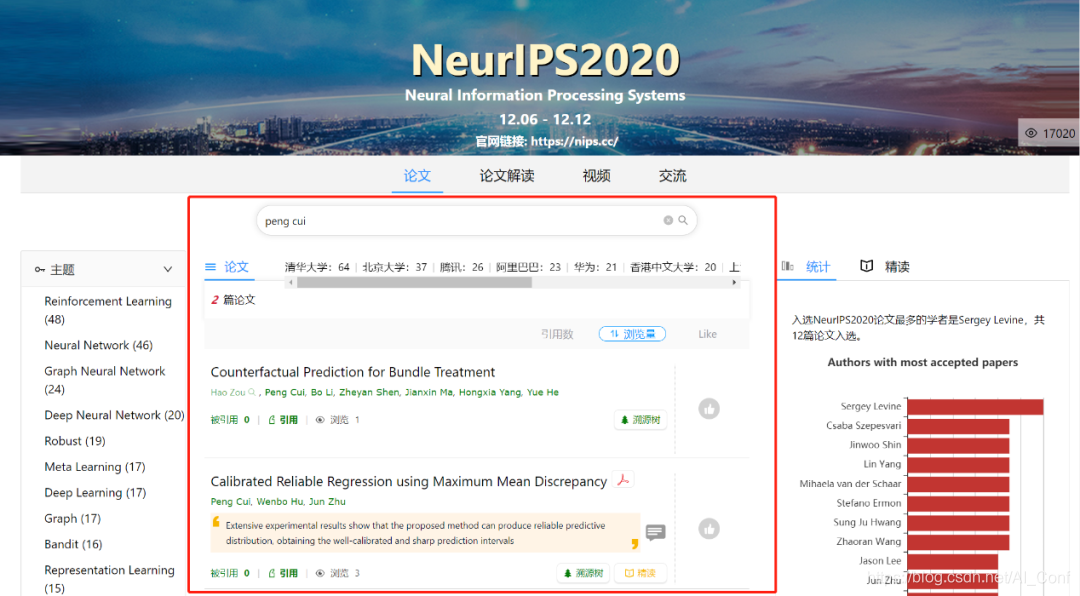Open 精读 button on Calibrated Regression paper
The image size is (1080, 596).
tap(640, 573)
